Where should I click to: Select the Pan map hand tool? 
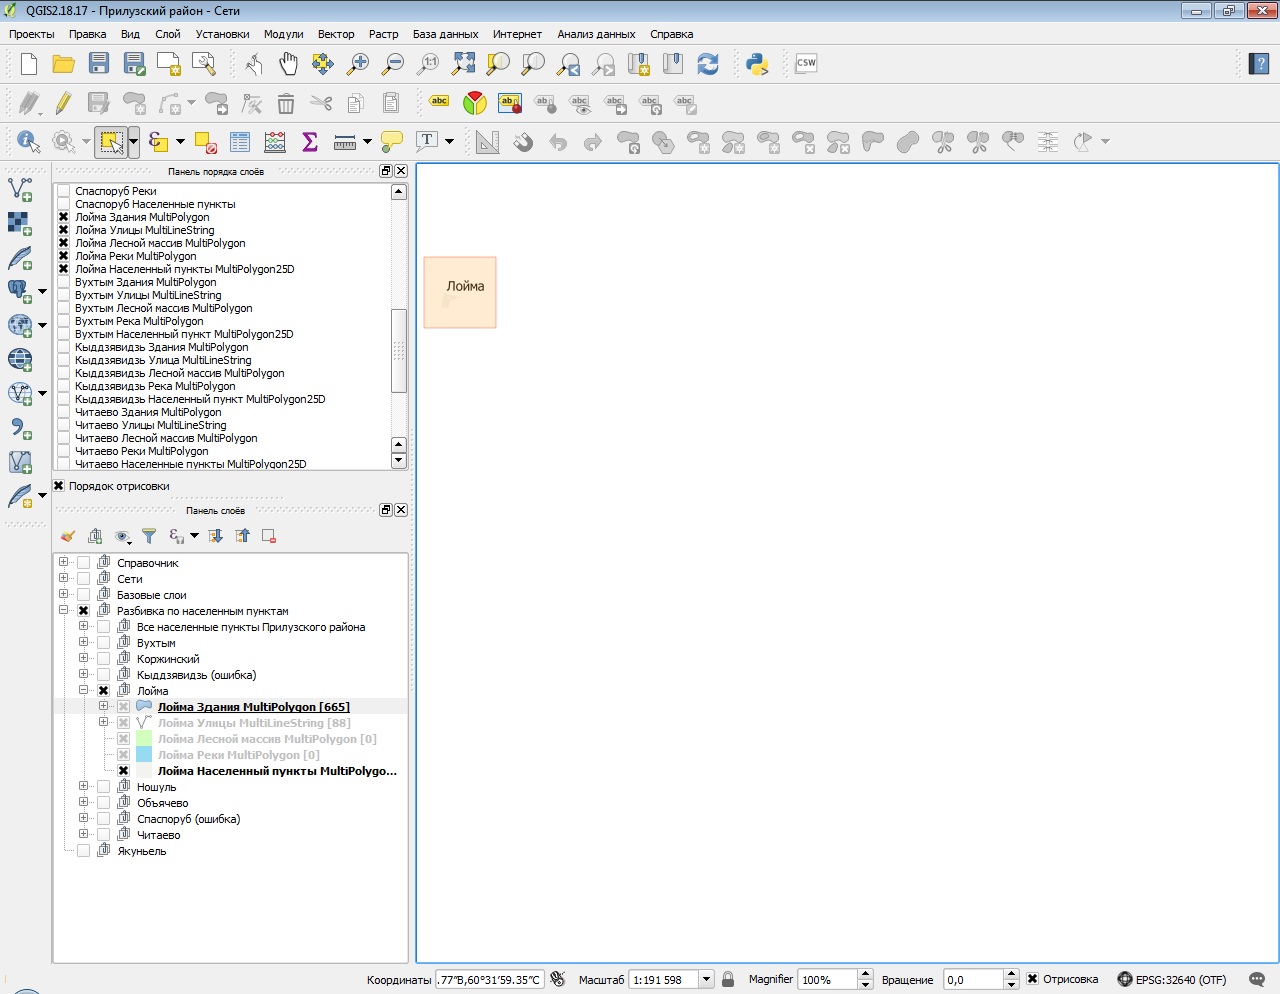(x=288, y=64)
